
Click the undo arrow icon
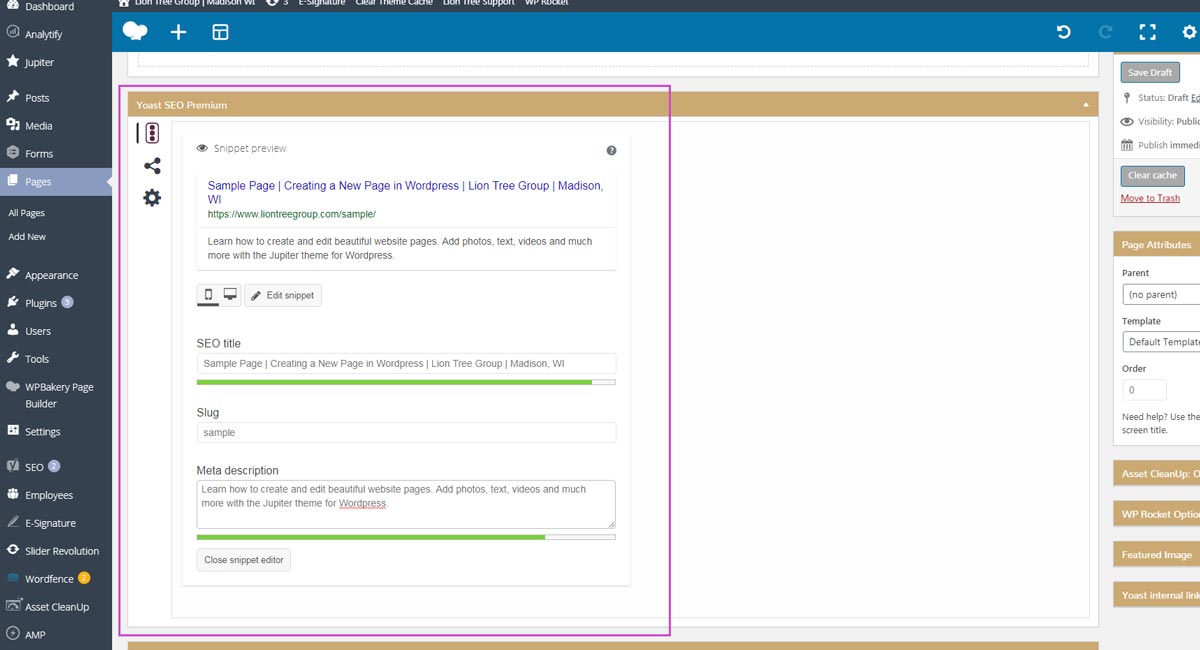pos(1064,32)
